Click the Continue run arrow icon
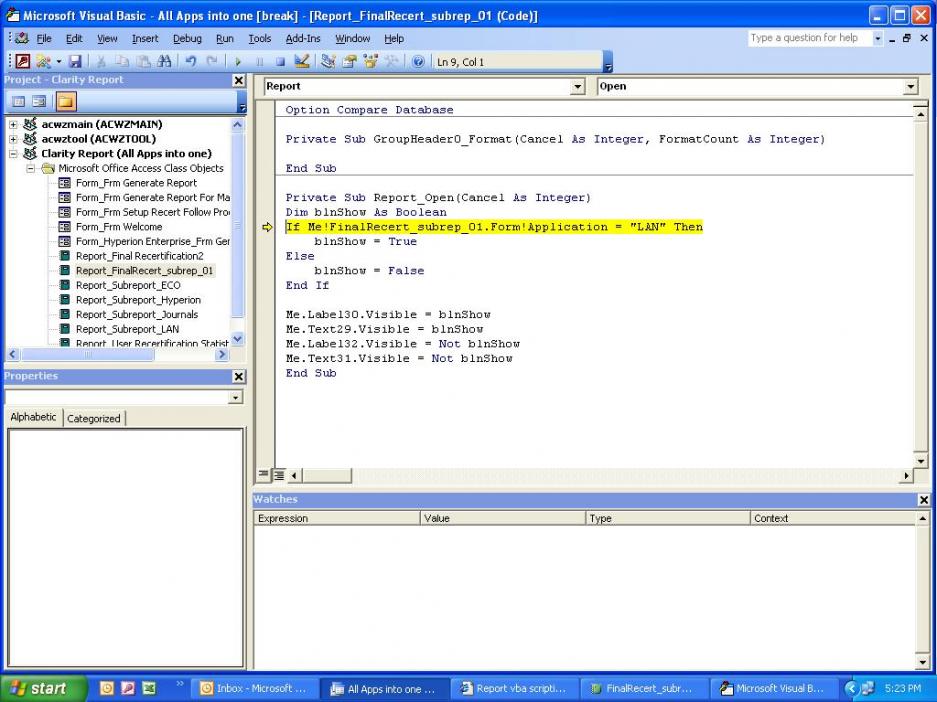Image resolution: width=937 pixels, height=702 pixels. click(239, 62)
